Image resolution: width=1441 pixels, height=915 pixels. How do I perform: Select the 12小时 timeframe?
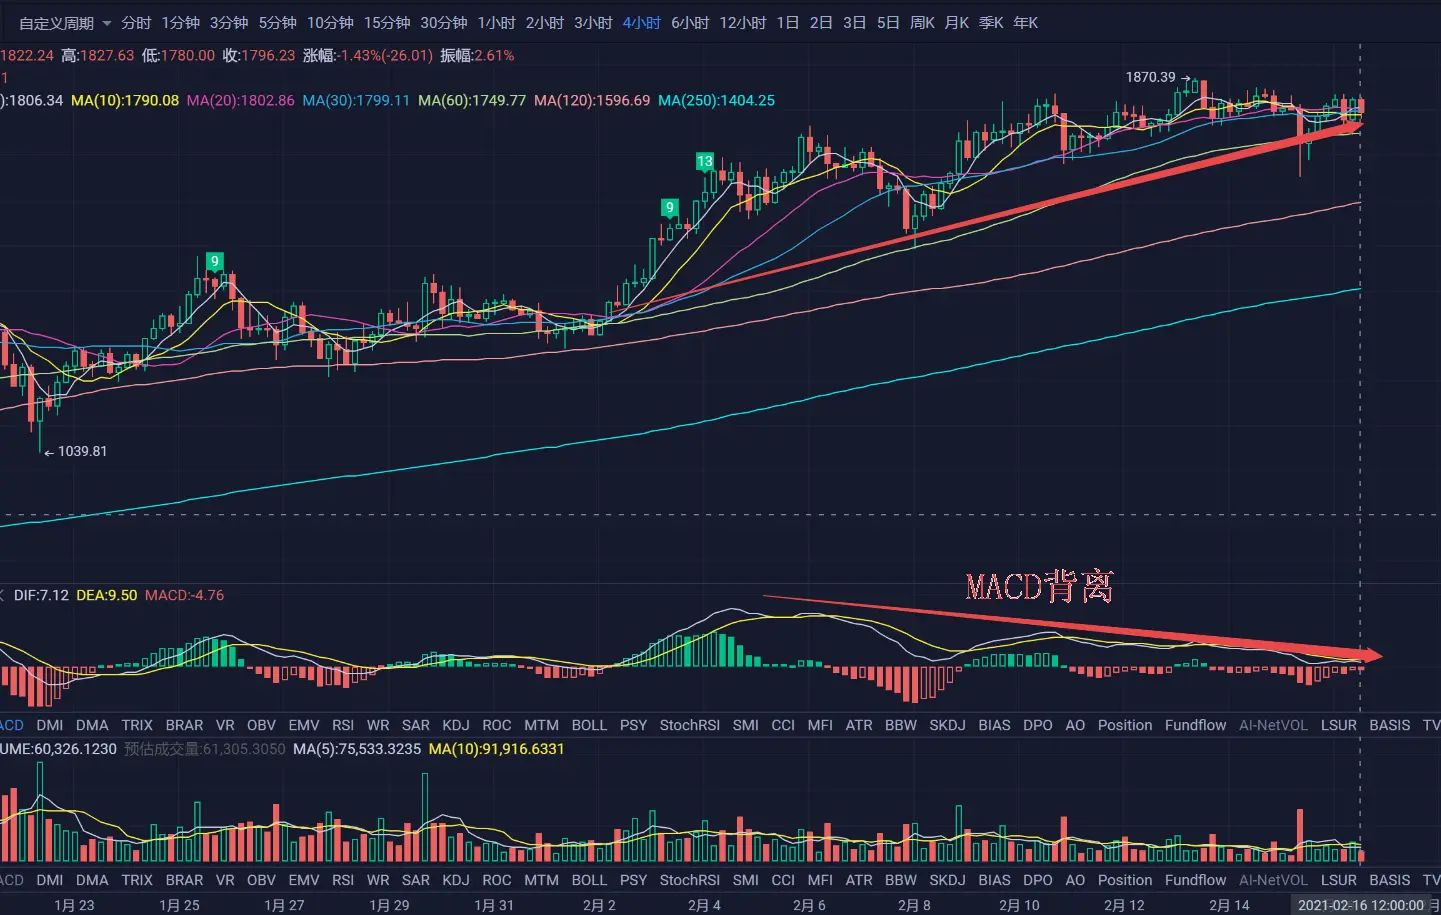coord(743,23)
